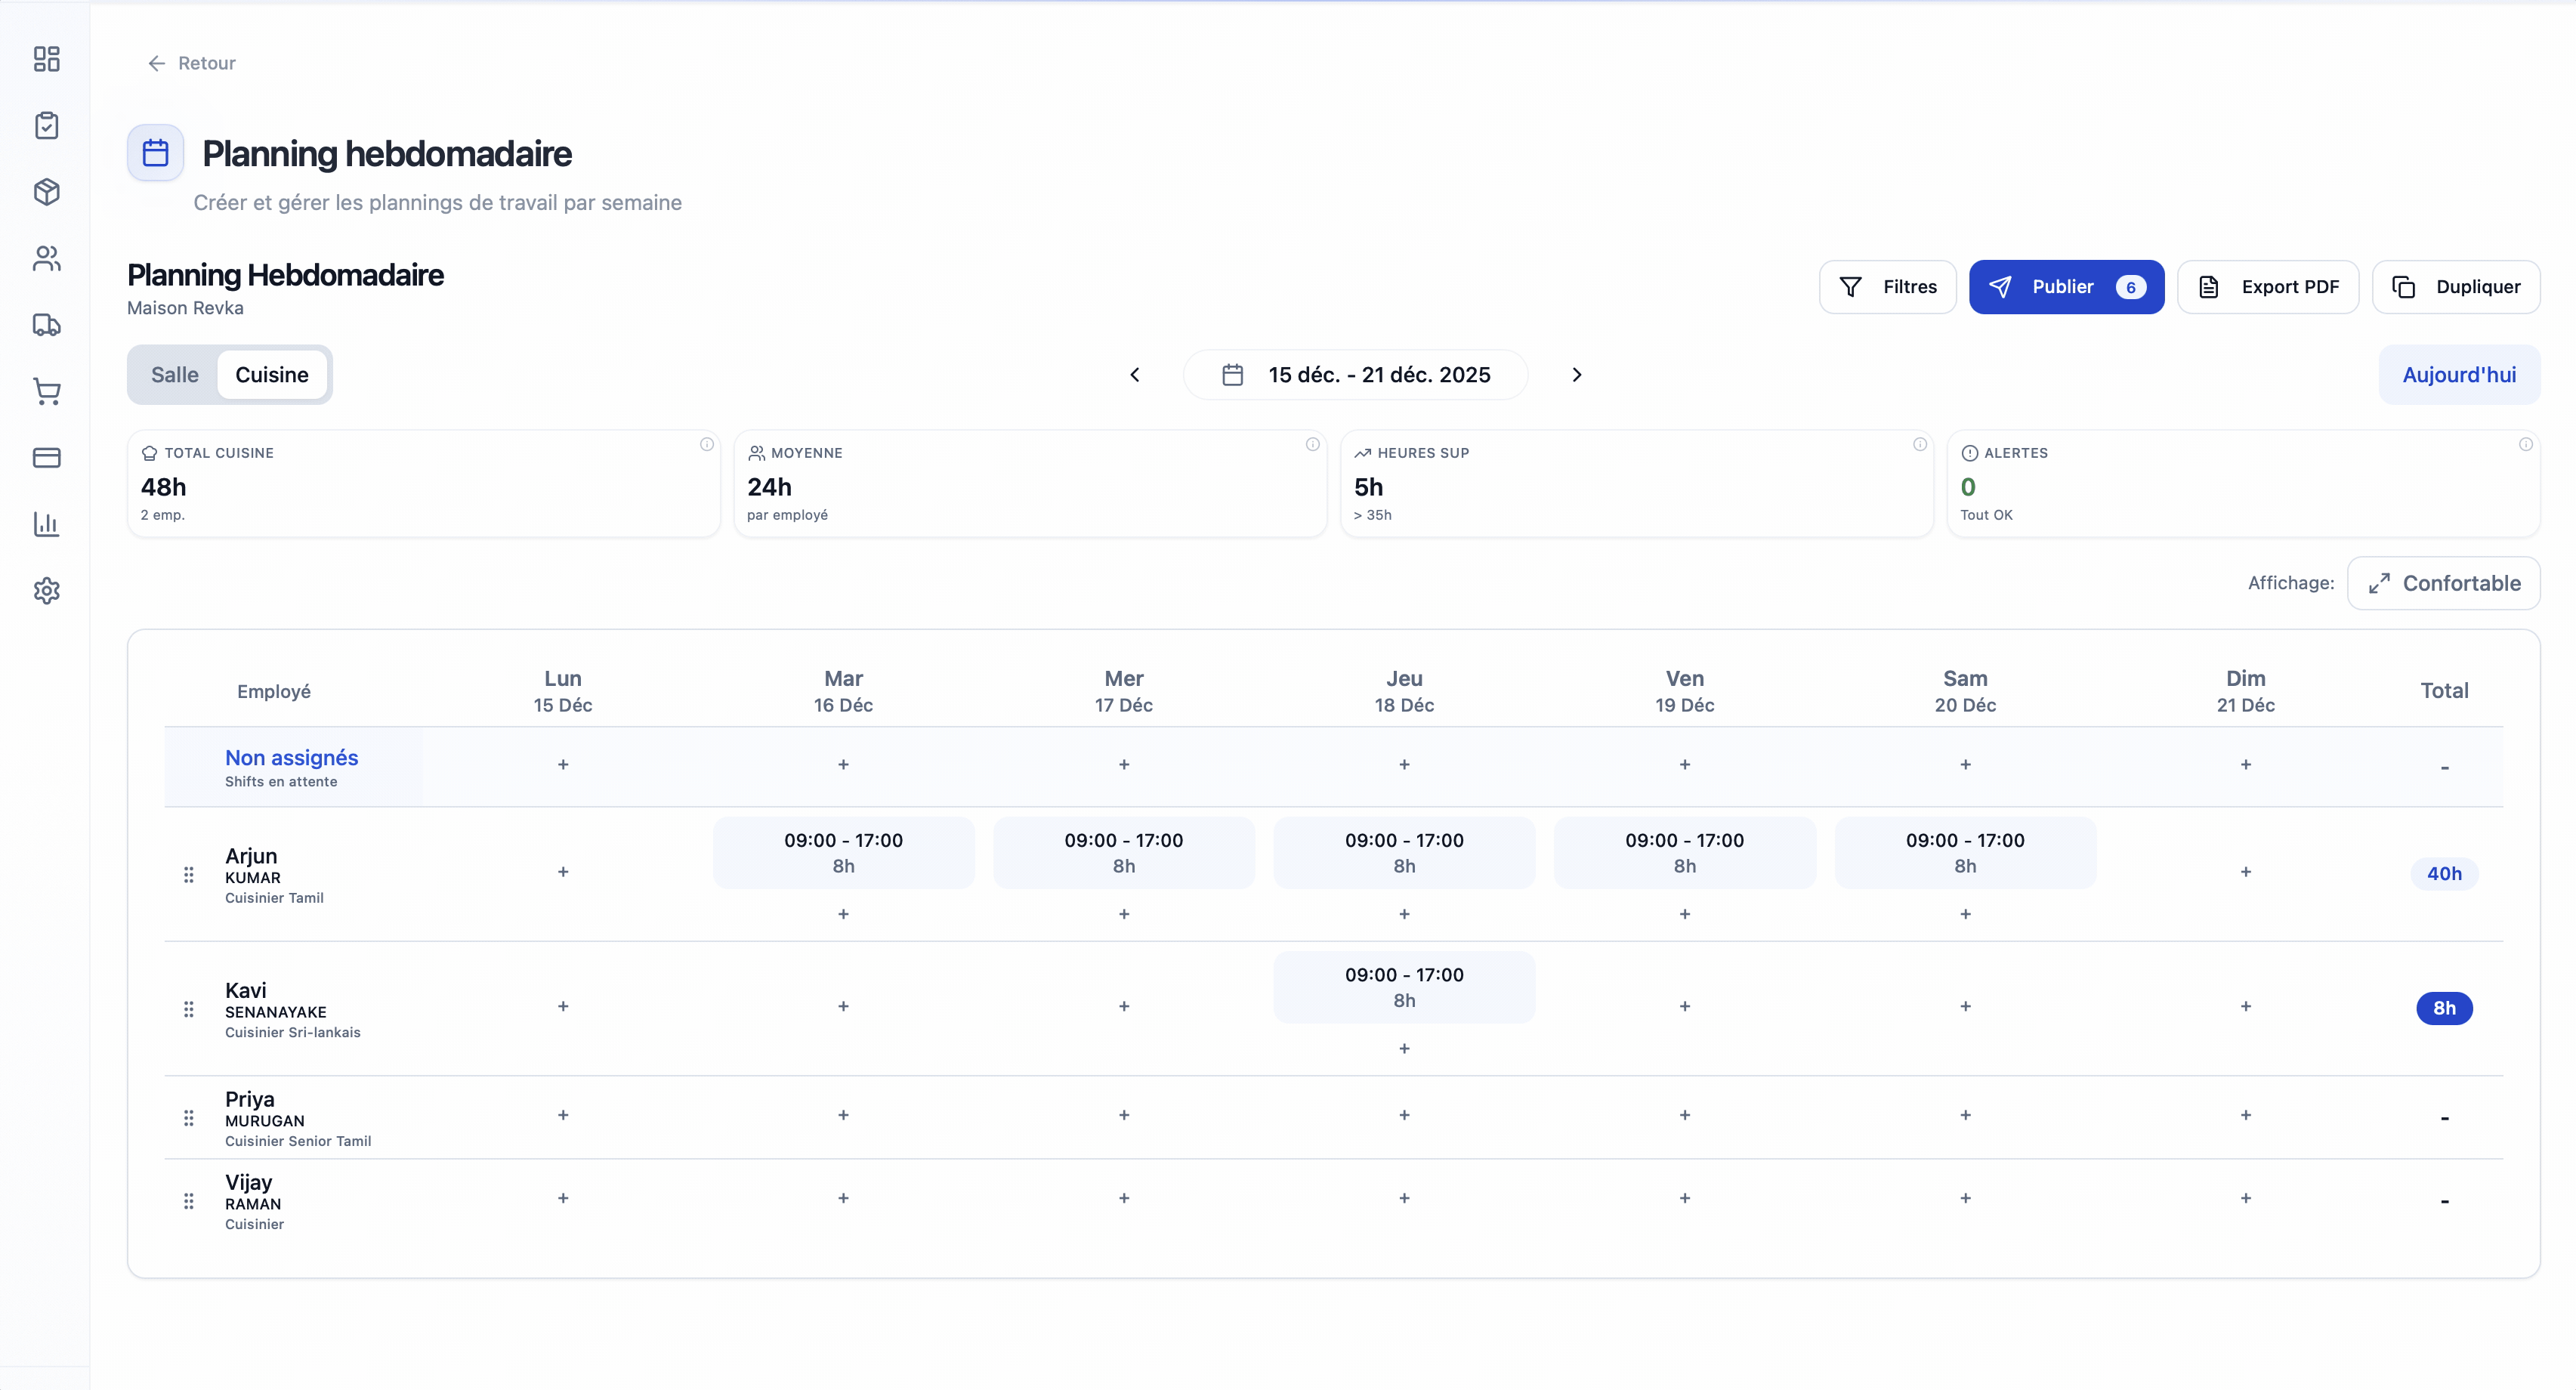Open the shopping cart sidebar icon
Viewport: 2576px width, 1390px height.
pos(46,391)
